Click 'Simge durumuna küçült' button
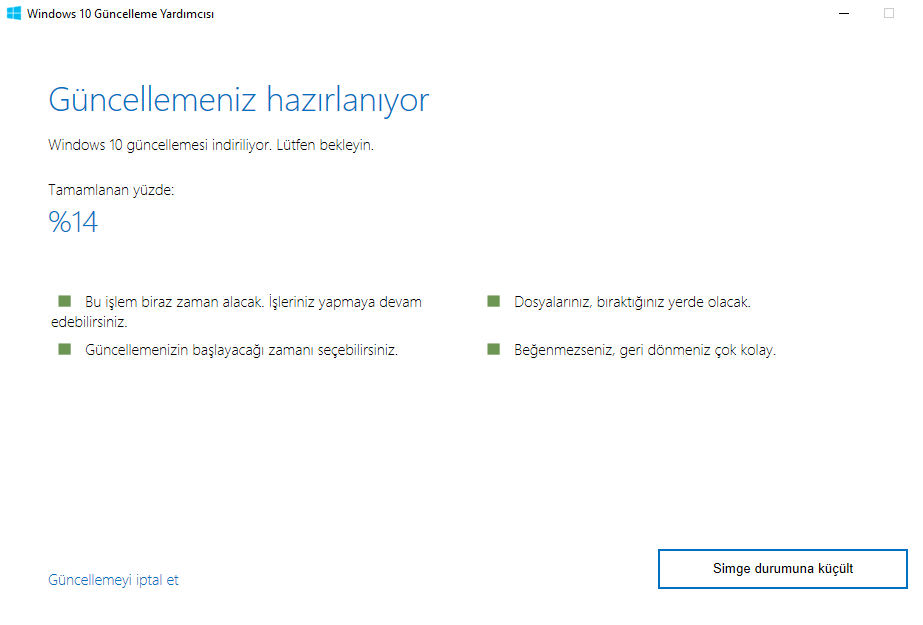 [x=782, y=569]
